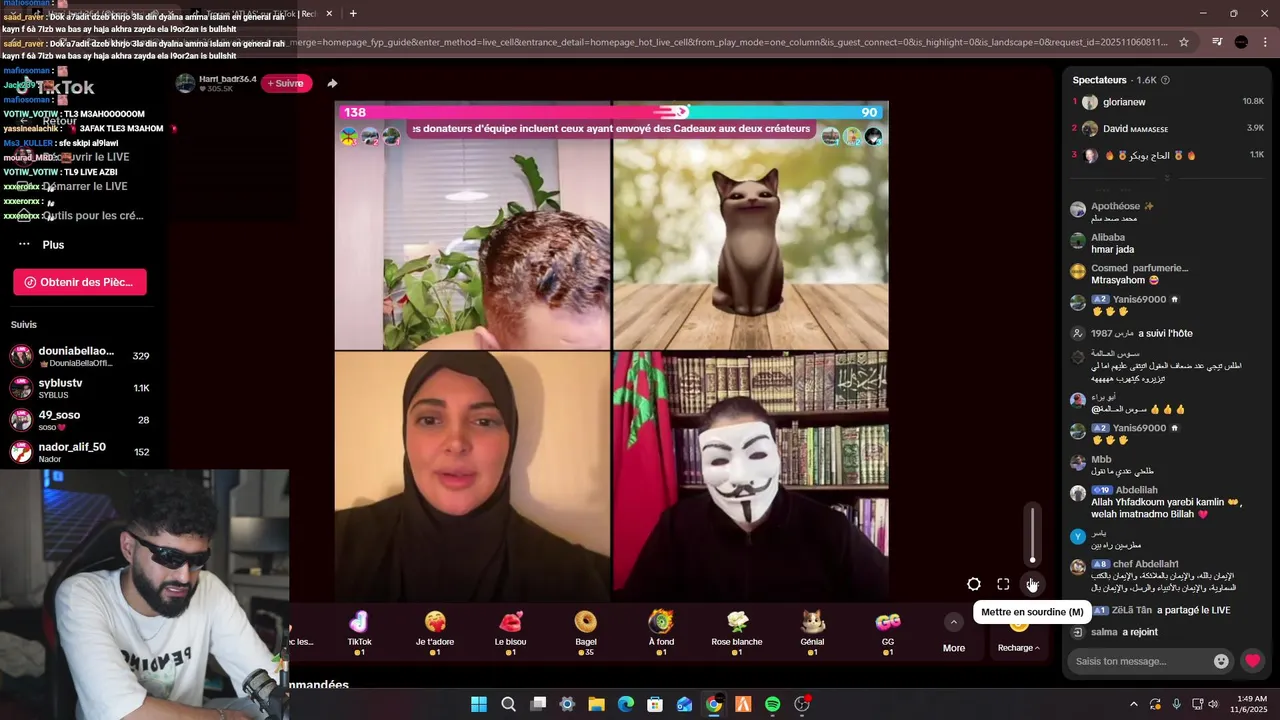Switch to Chrome in the taskbar
The height and width of the screenshot is (720, 1280).
(x=713, y=704)
